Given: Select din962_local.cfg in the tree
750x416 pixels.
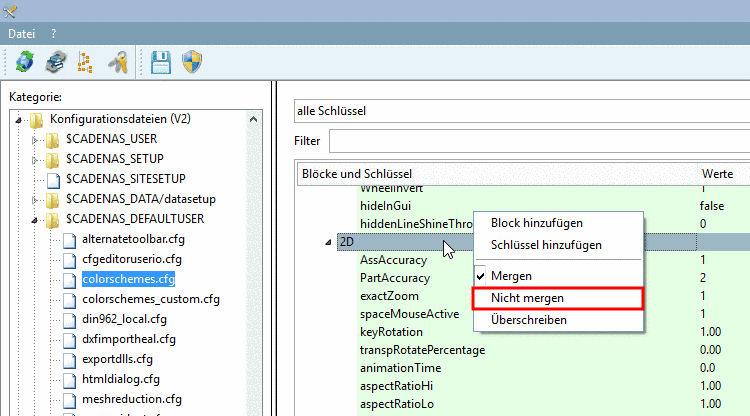Looking at the screenshot, I should coord(124,319).
